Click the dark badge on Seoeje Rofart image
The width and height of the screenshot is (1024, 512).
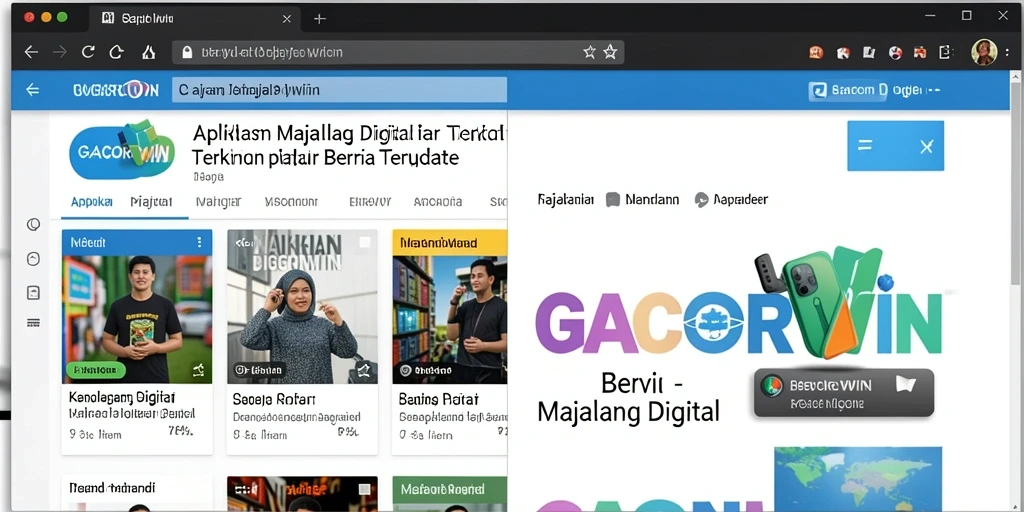click(258, 370)
